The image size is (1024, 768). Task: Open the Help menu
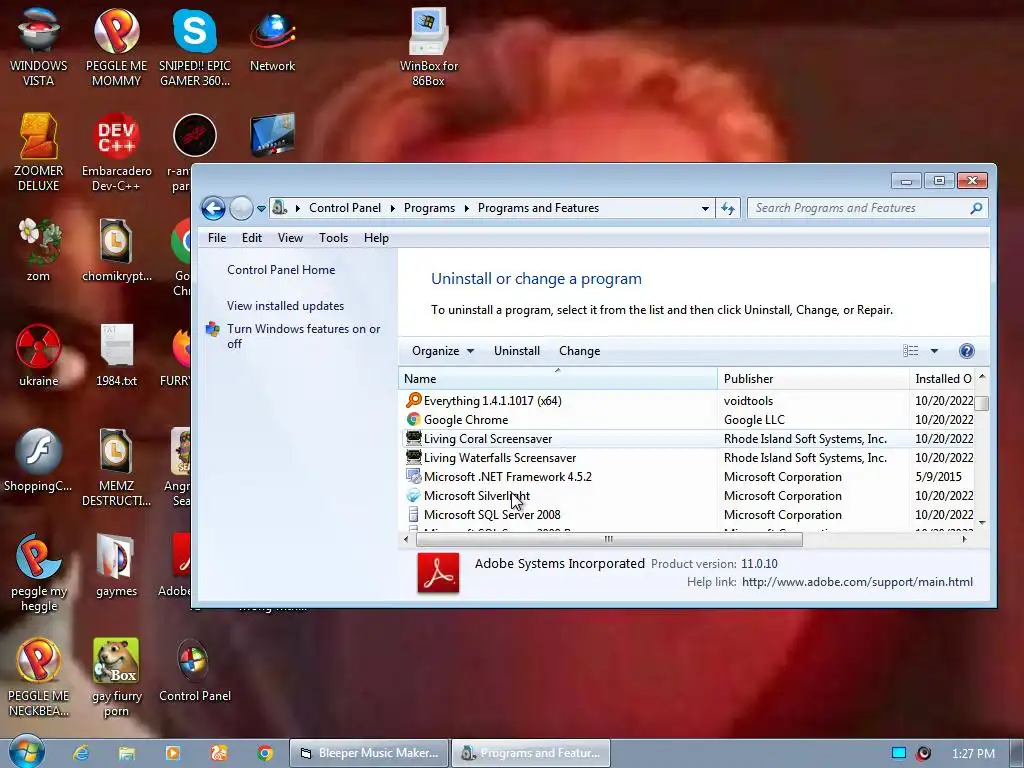[x=376, y=238]
